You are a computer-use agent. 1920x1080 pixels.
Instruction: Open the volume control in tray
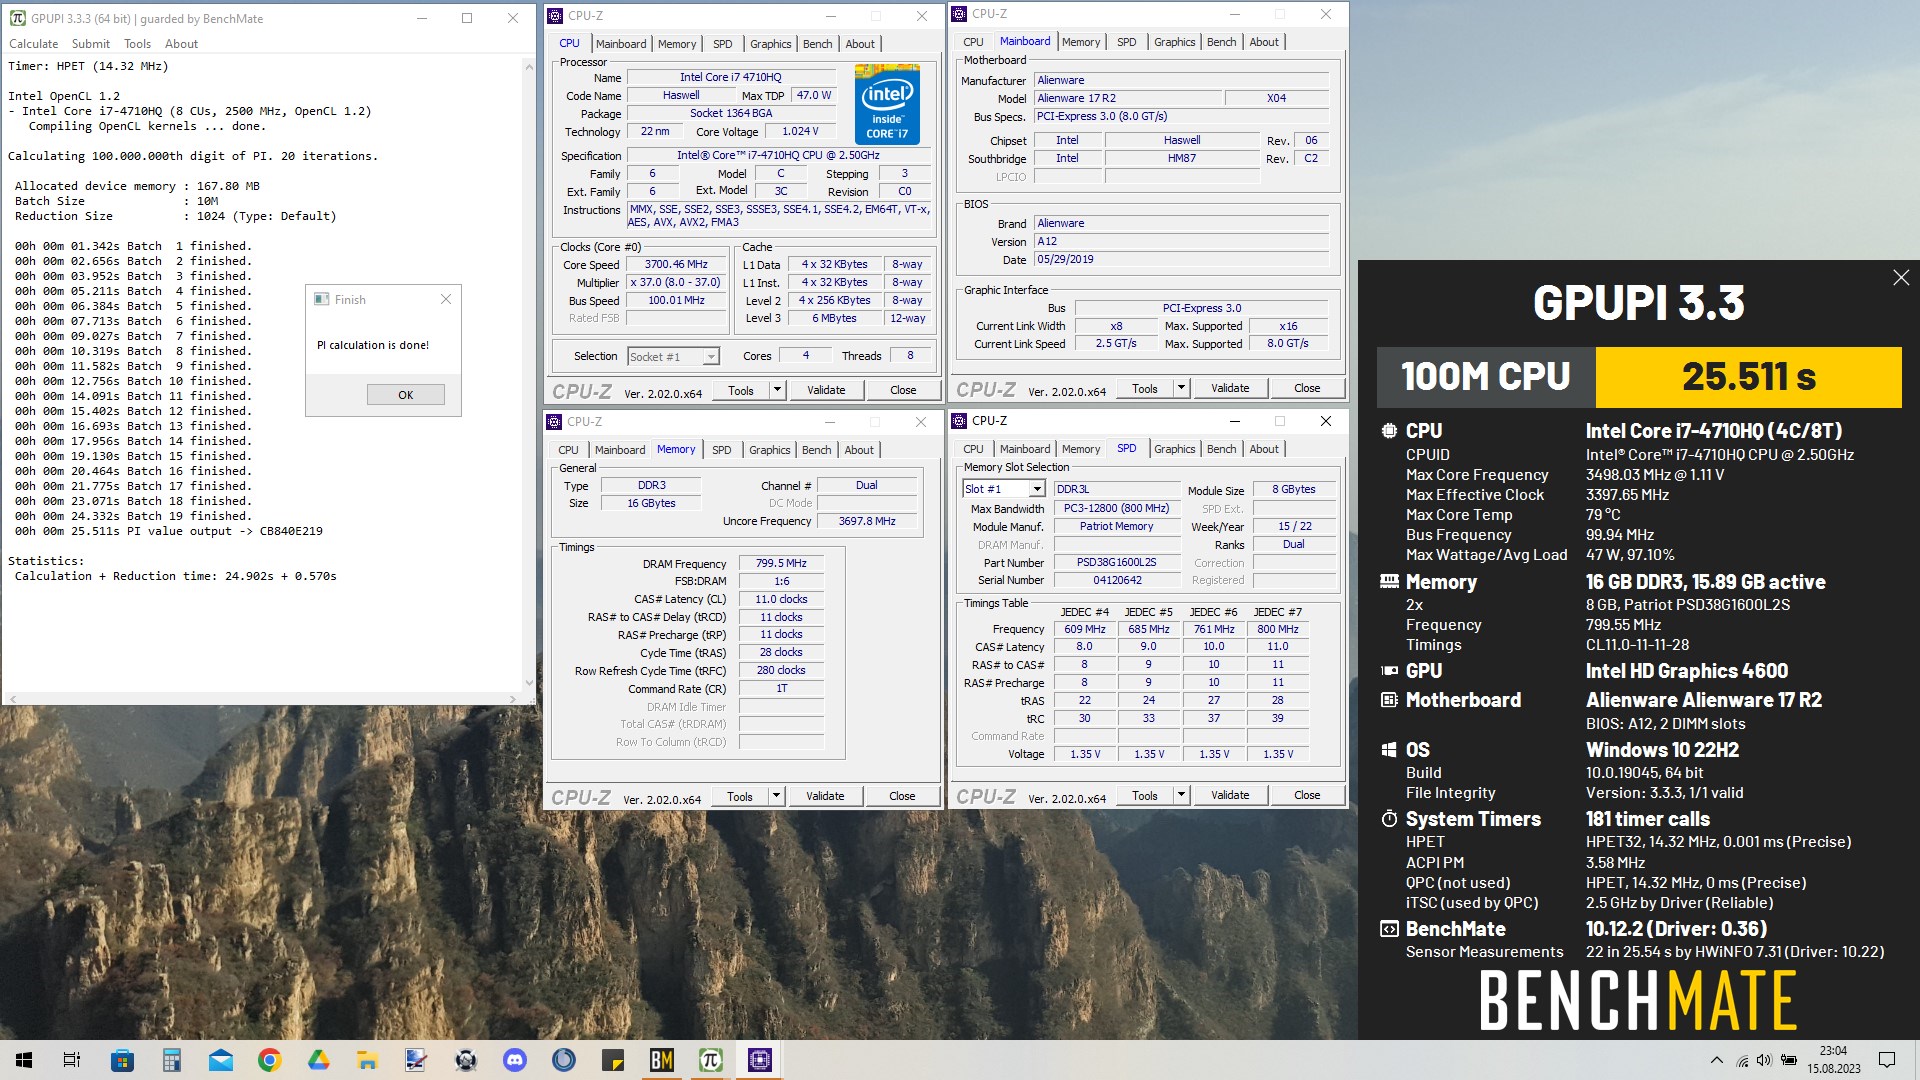[1764, 1060]
